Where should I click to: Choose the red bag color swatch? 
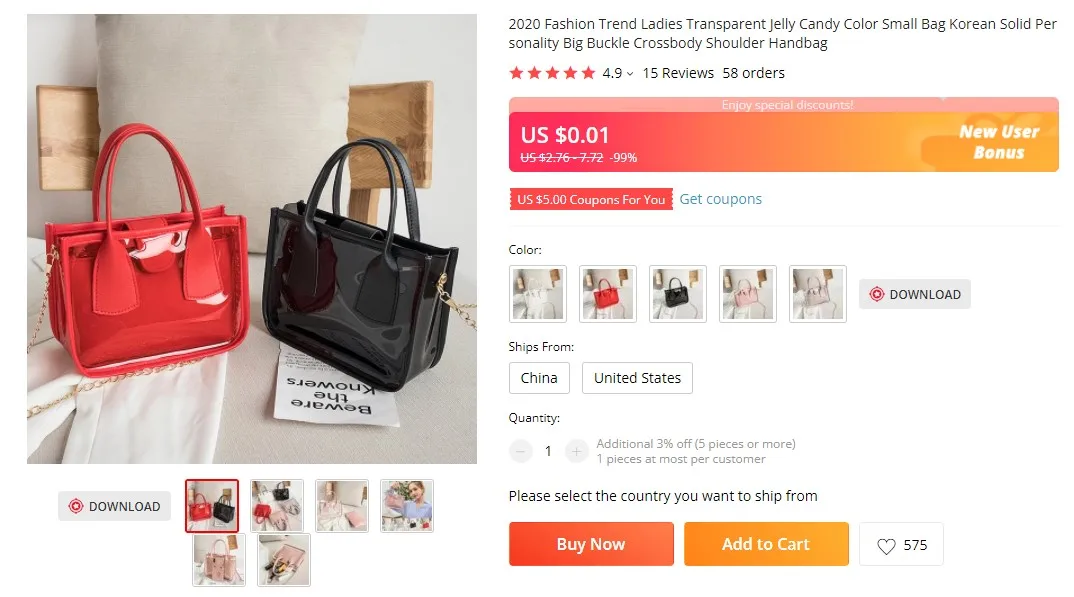coord(608,294)
